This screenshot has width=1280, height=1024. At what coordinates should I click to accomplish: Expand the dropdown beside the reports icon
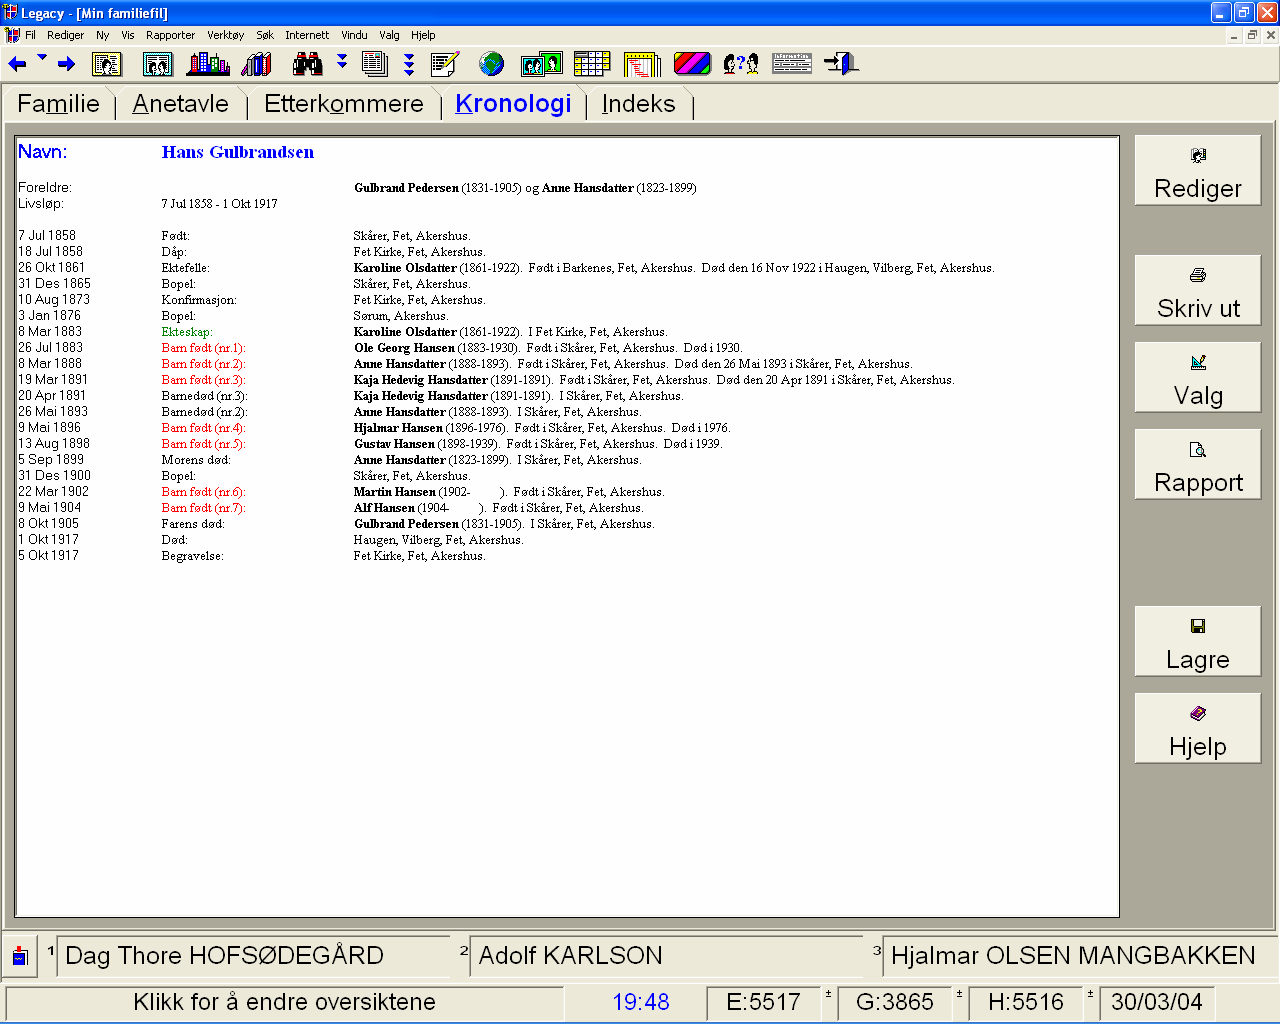tap(409, 65)
